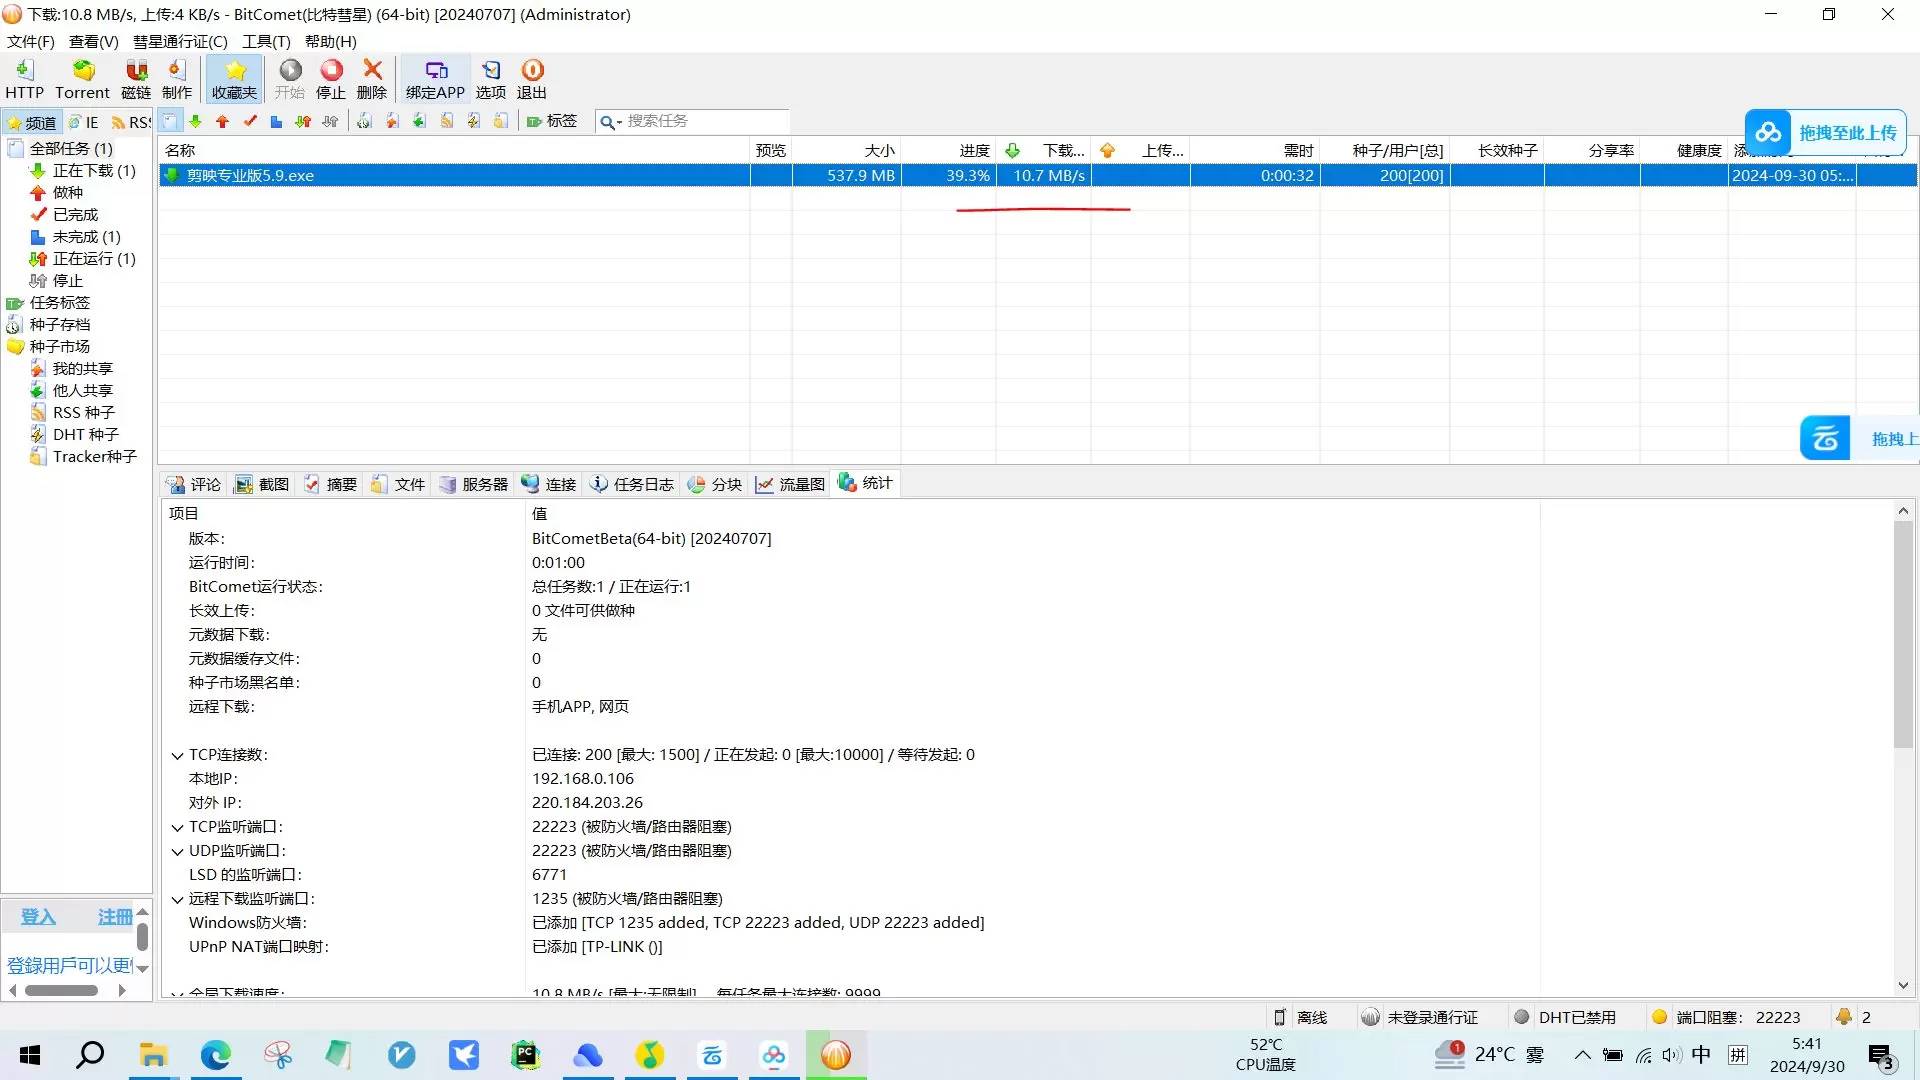Delete the task with 删除 icon
Screen dimensions: 1920x1080
coord(372,79)
